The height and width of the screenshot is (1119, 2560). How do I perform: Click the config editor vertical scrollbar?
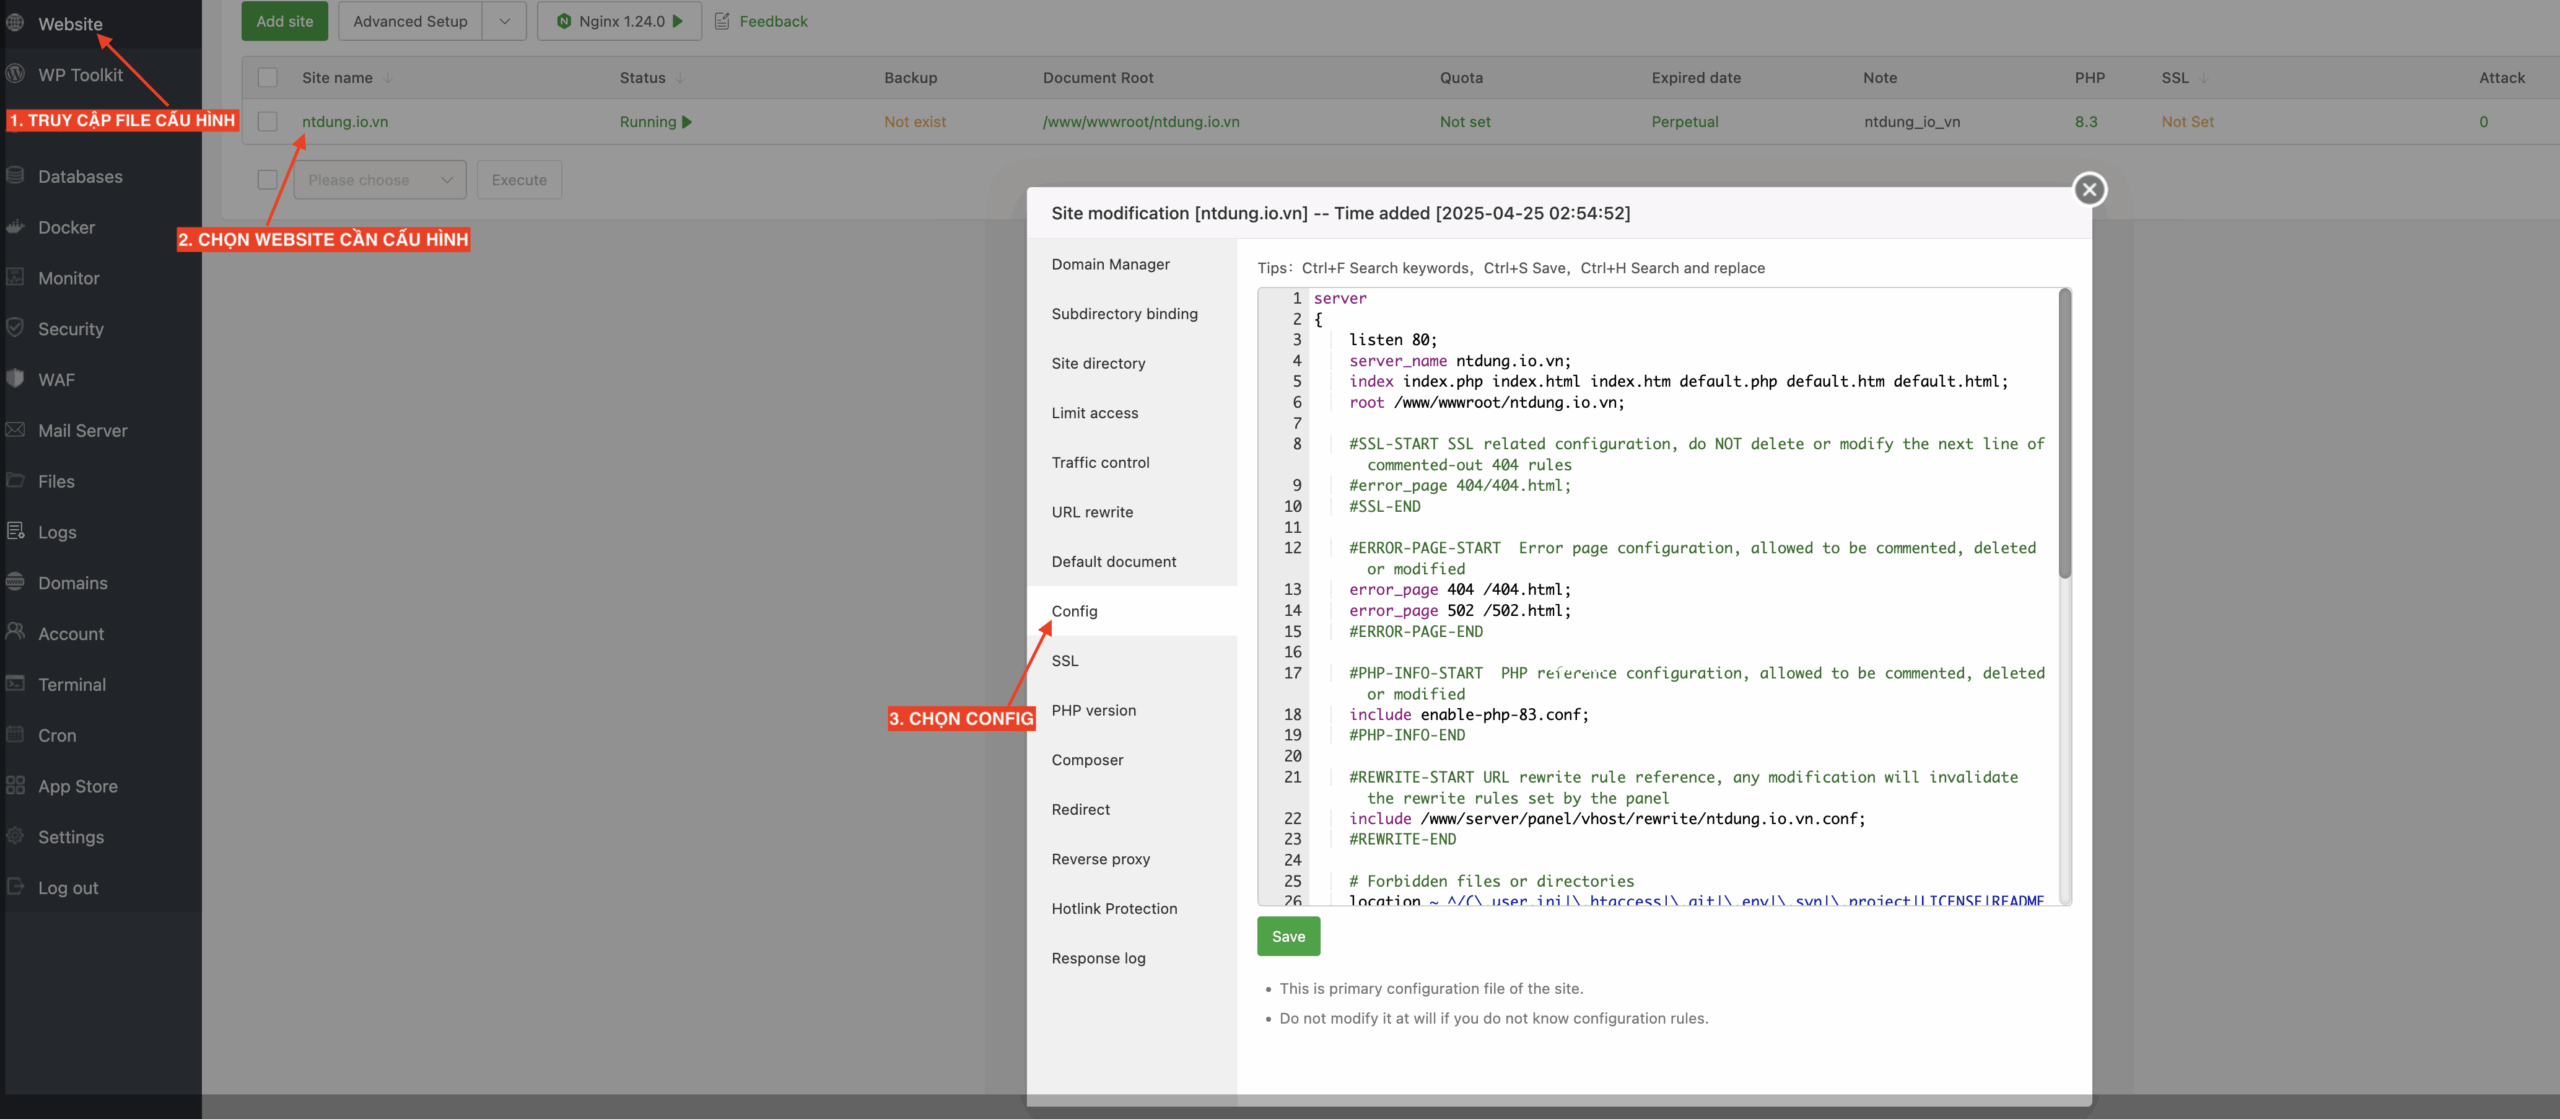tap(2064, 435)
